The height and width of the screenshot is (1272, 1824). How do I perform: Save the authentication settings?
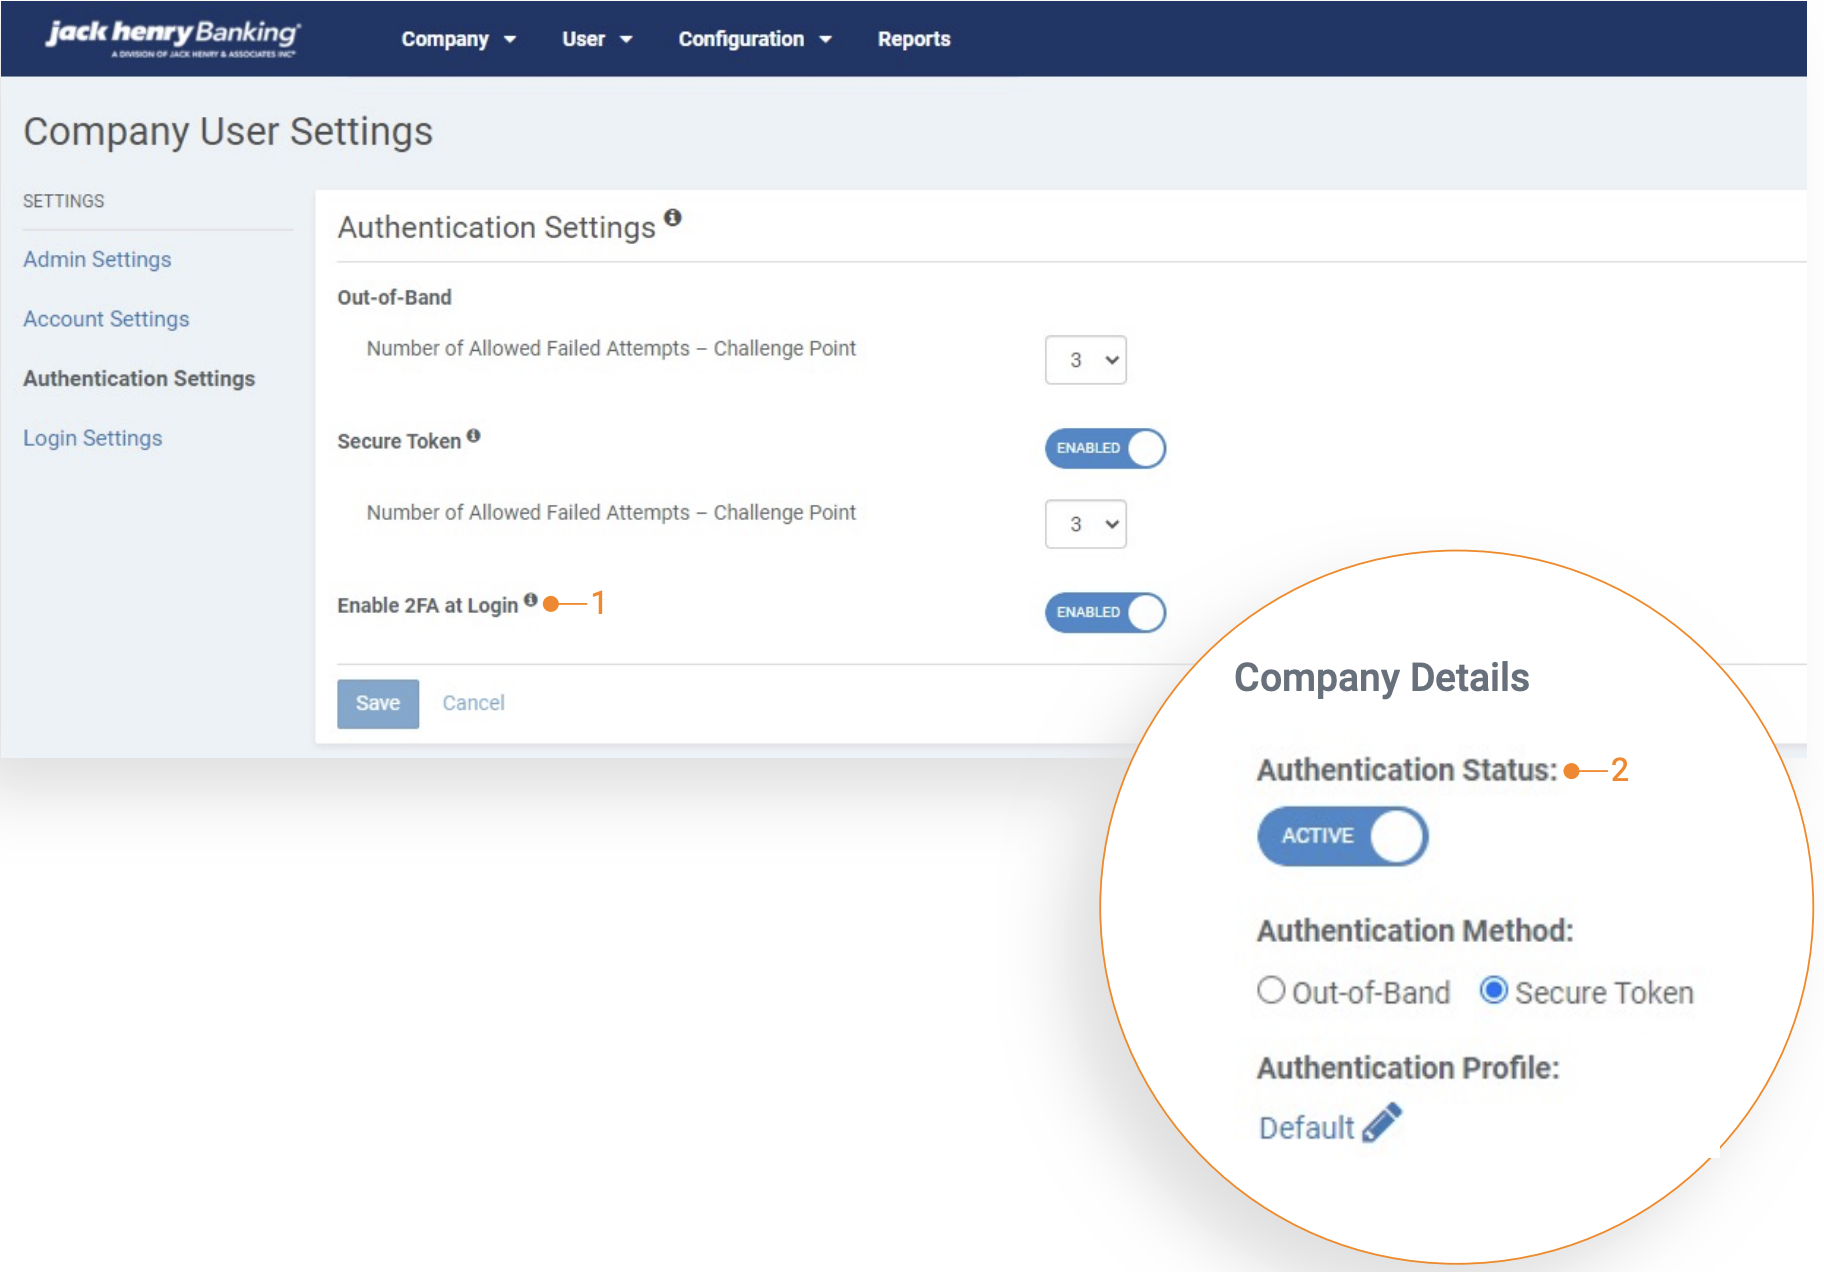pos(378,703)
